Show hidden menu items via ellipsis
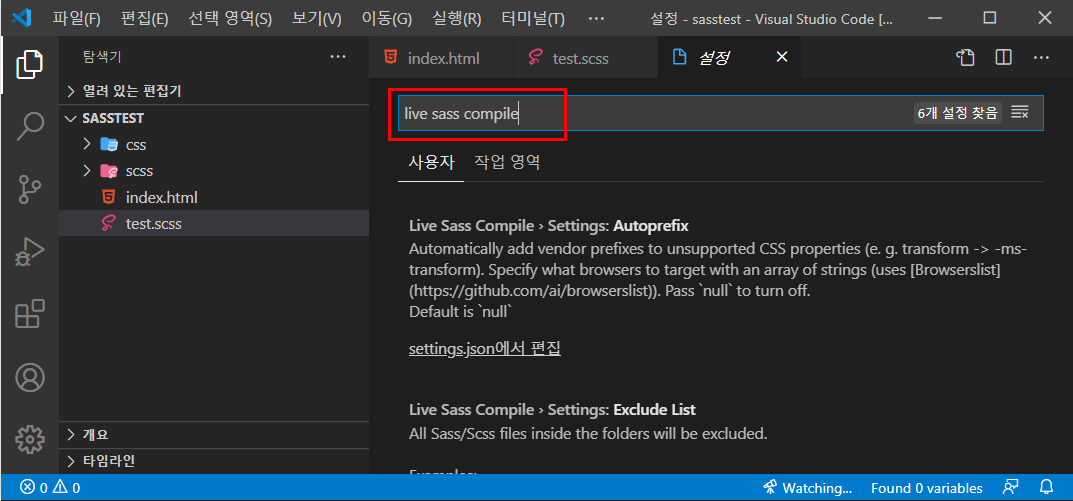This screenshot has width=1073, height=501. 596,18
